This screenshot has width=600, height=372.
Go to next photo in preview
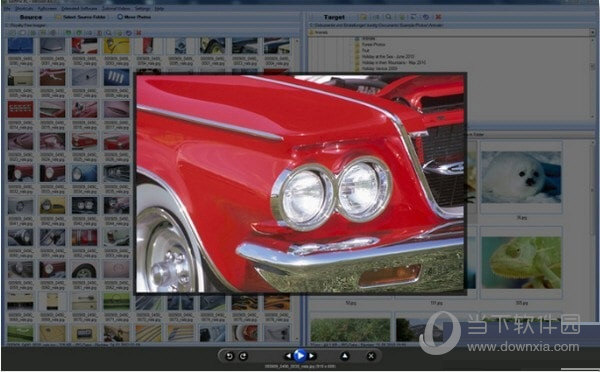[312, 356]
